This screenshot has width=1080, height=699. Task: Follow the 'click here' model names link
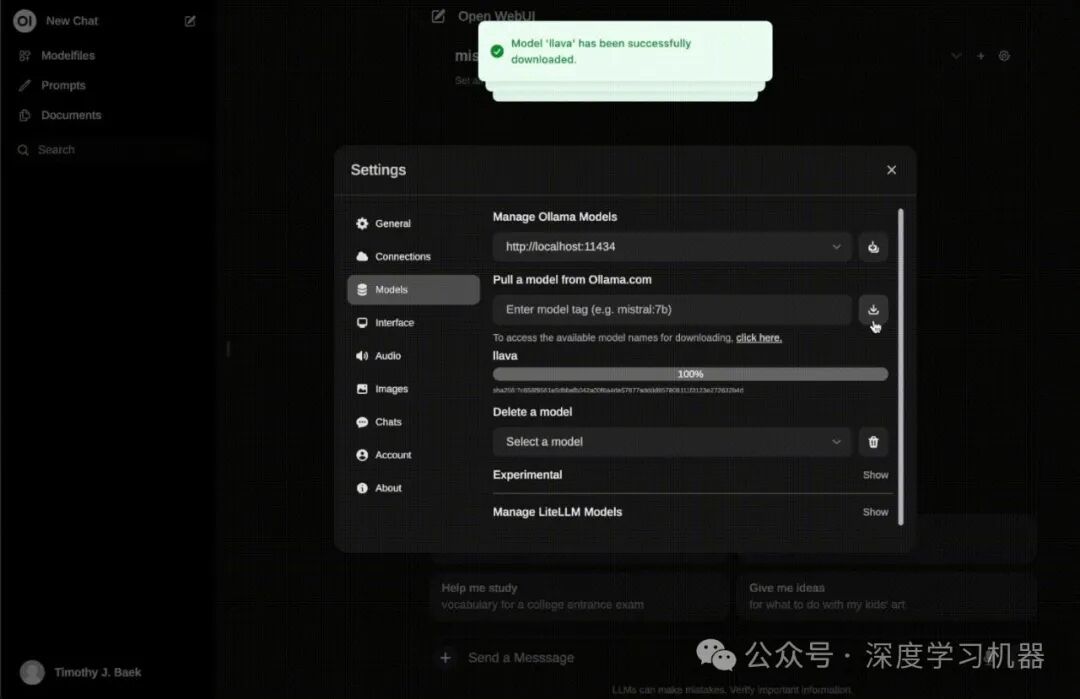coord(758,337)
